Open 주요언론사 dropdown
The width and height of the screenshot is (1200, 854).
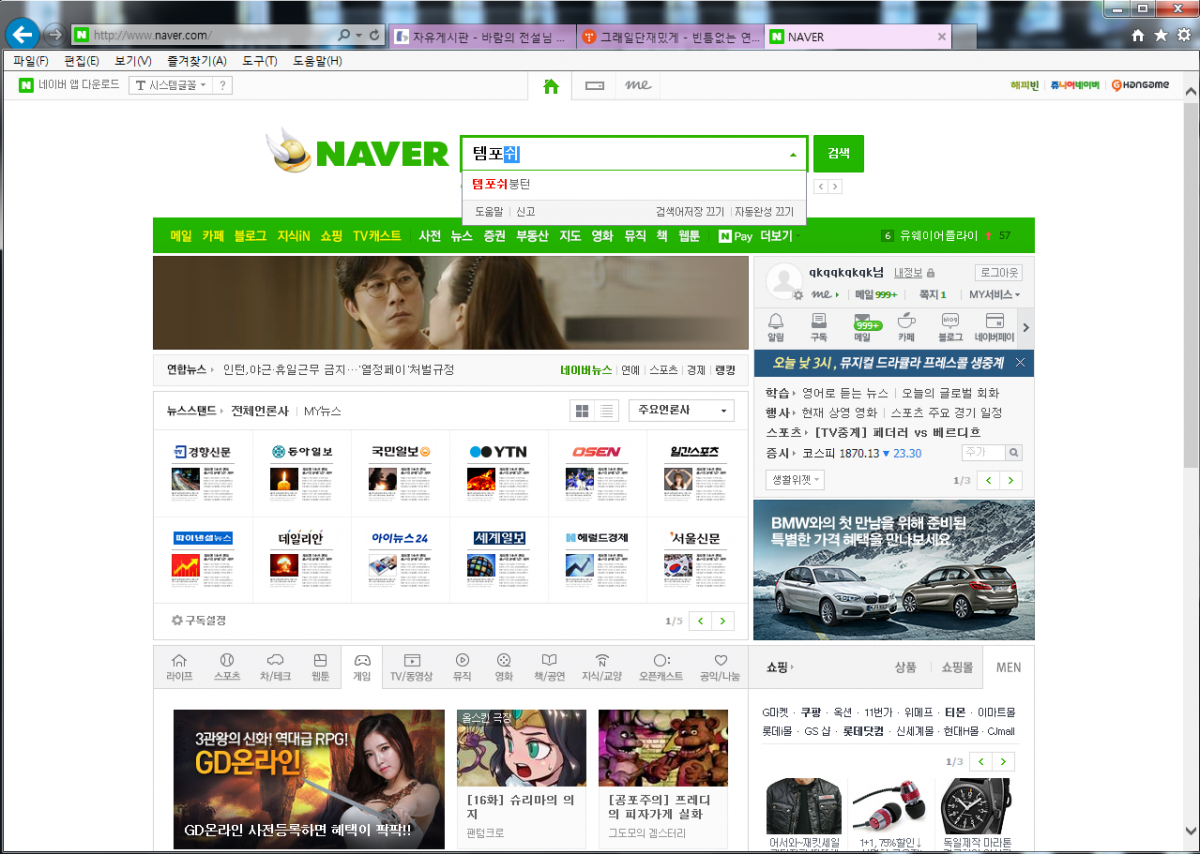(x=681, y=411)
